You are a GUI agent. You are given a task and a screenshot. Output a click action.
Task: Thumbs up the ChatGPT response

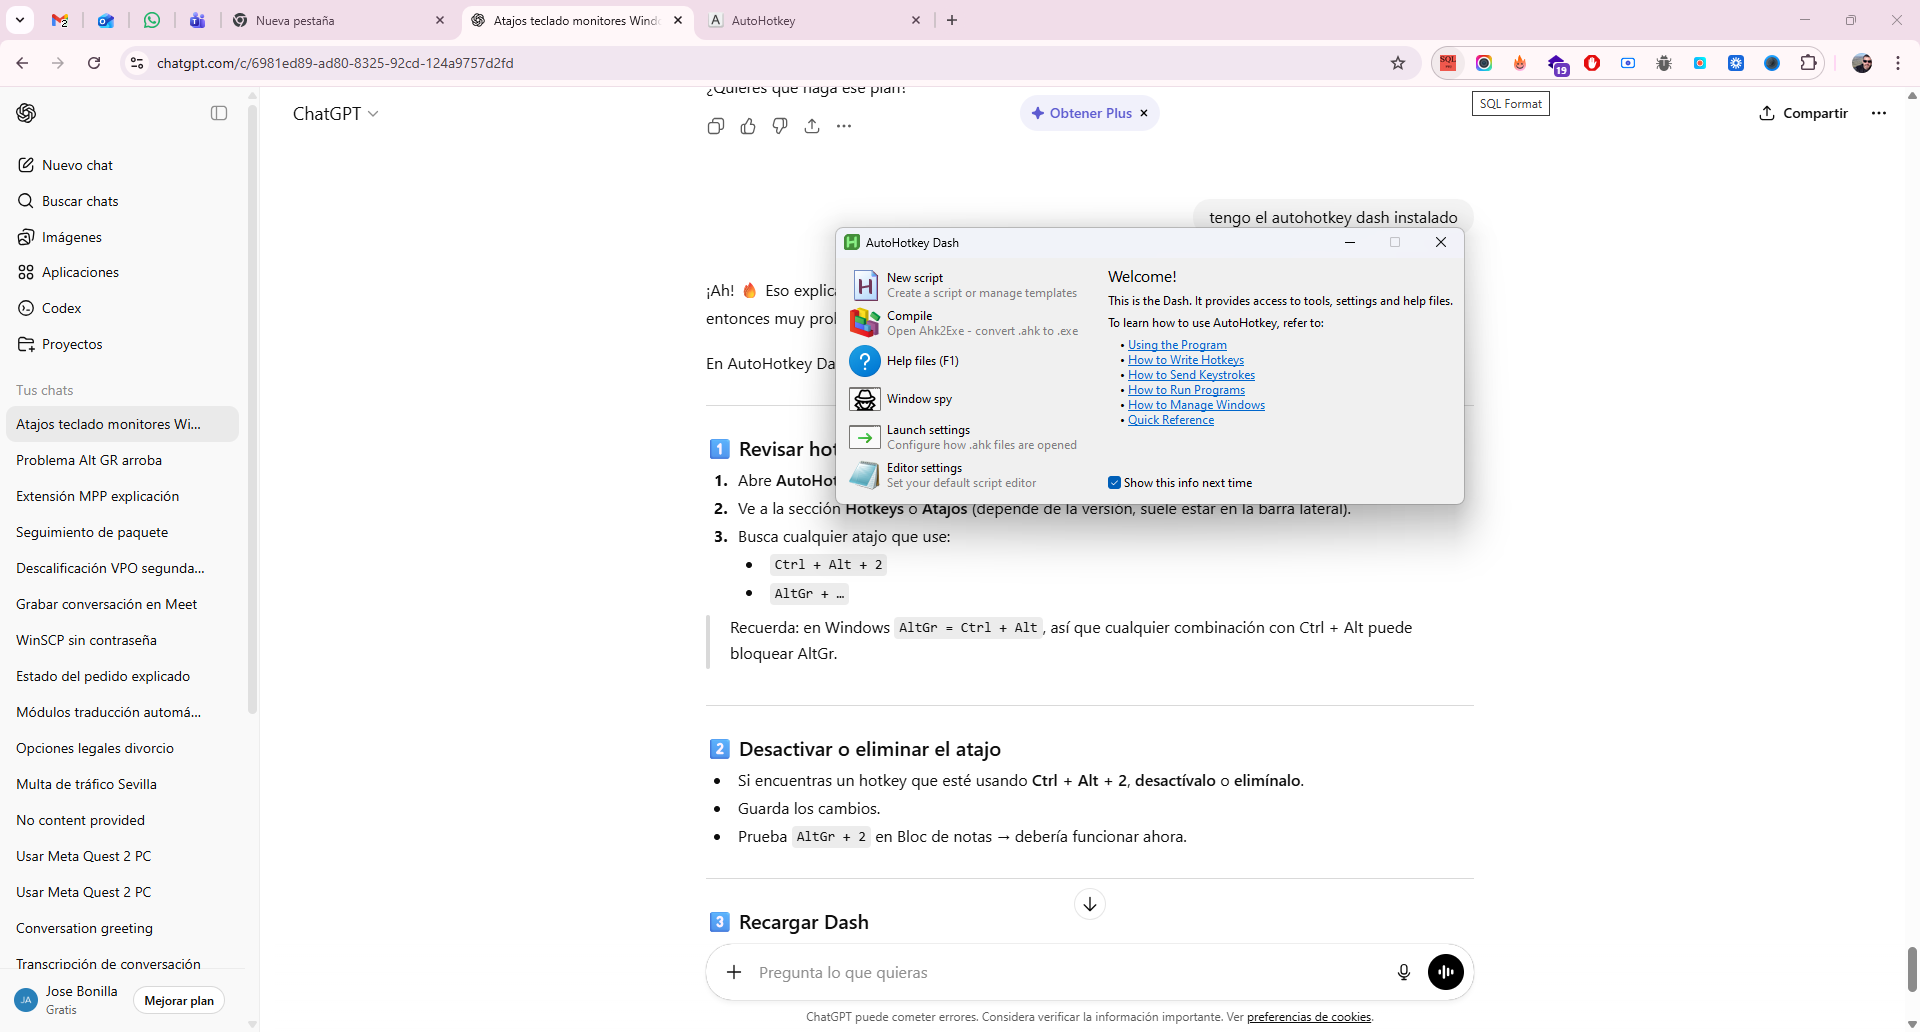click(x=748, y=126)
